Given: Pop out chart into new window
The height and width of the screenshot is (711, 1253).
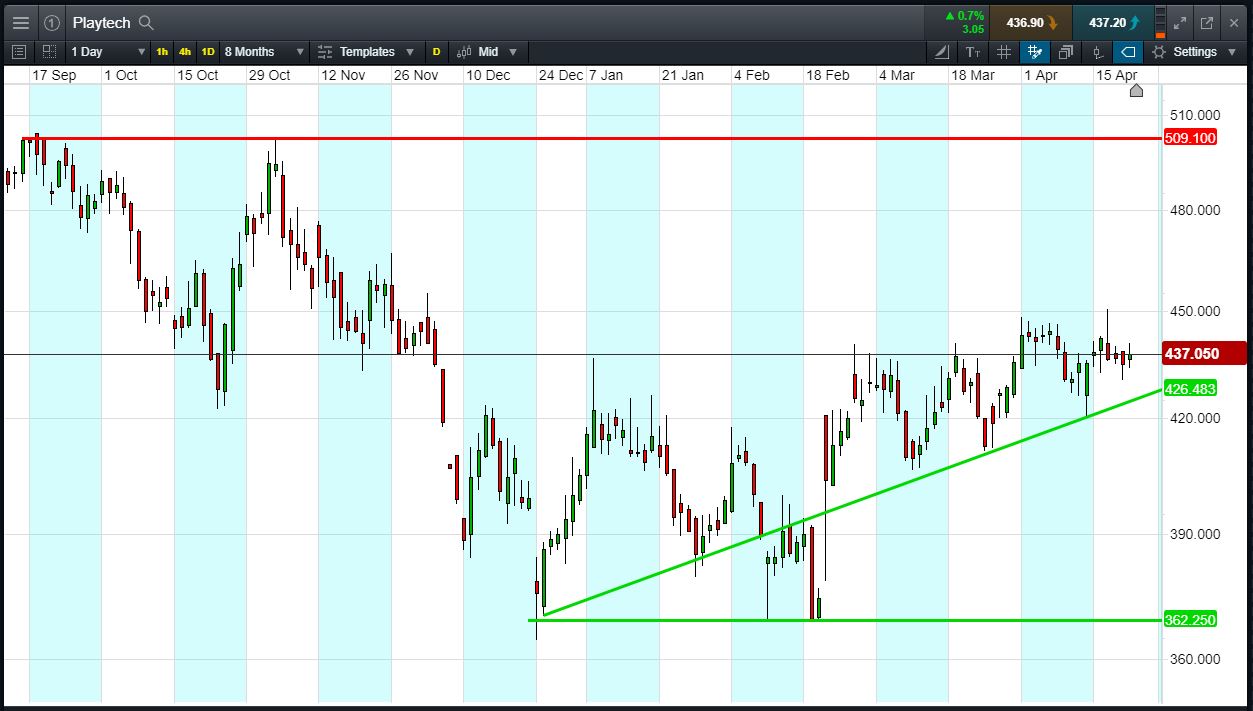Looking at the screenshot, I should pos(1206,22).
